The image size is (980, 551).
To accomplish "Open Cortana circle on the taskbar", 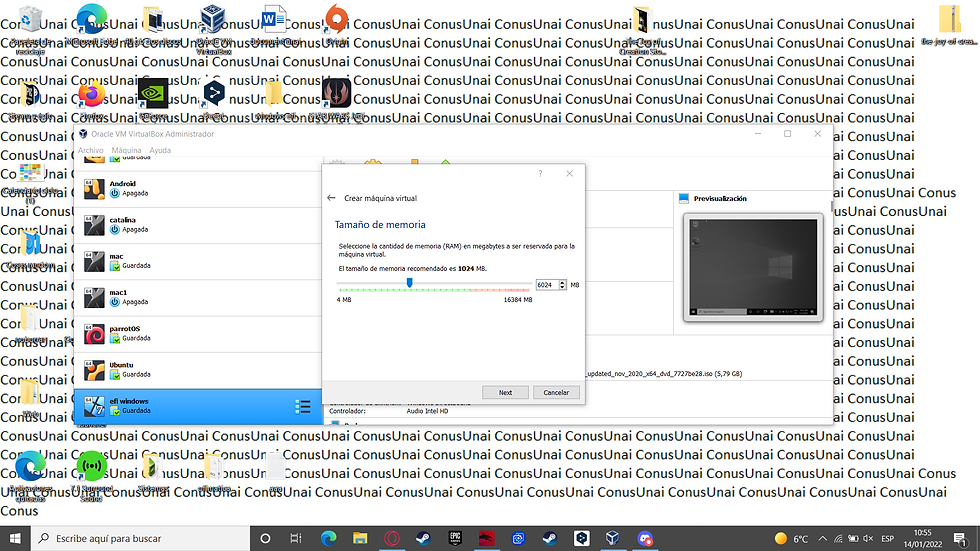I will click(265, 539).
